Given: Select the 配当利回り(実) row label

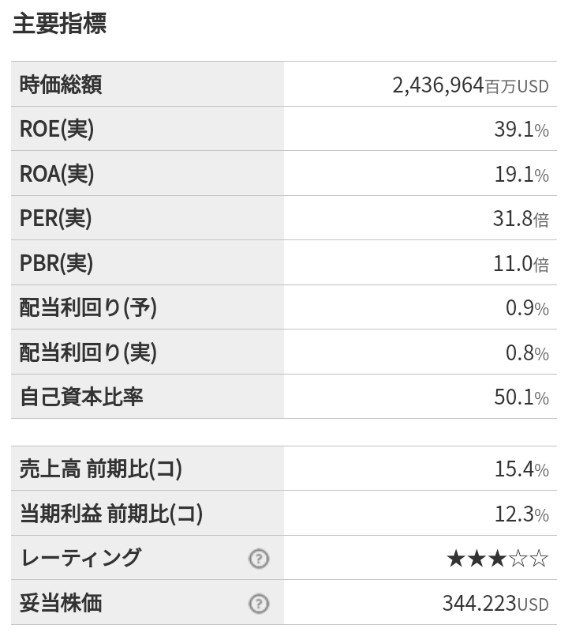Looking at the screenshot, I should (88, 353).
